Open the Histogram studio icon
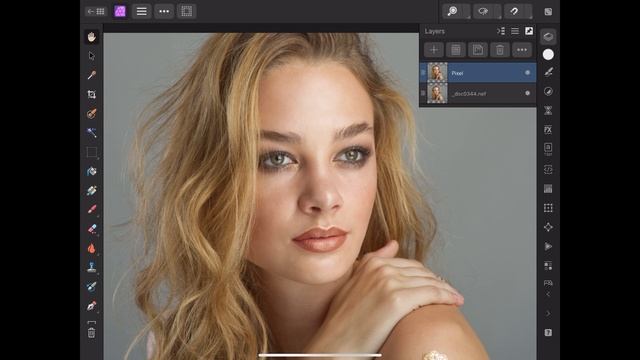 click(548, 189)
